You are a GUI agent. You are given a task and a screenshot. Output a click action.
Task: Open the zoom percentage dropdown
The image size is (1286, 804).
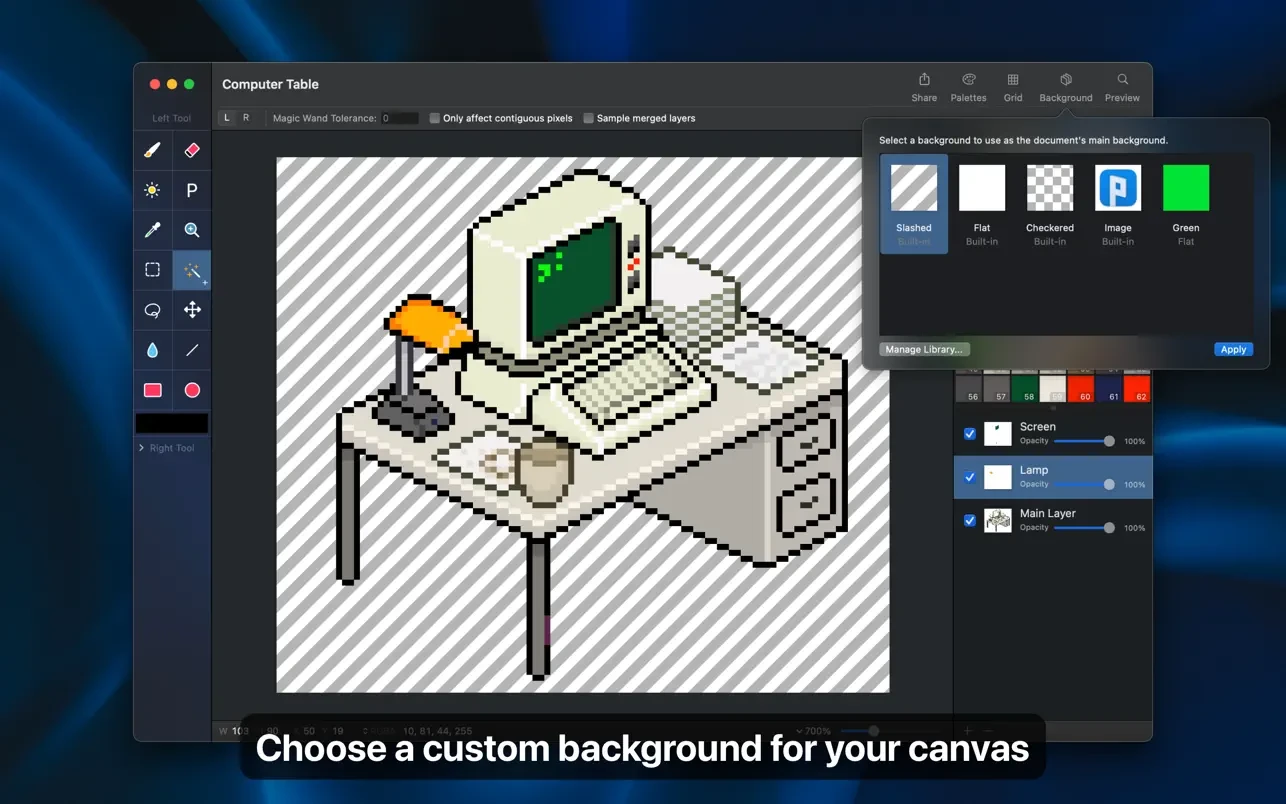coord(813,731)
